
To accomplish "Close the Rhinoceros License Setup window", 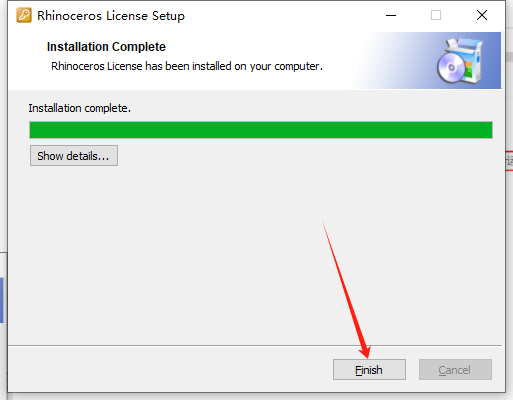I will 482,15.
